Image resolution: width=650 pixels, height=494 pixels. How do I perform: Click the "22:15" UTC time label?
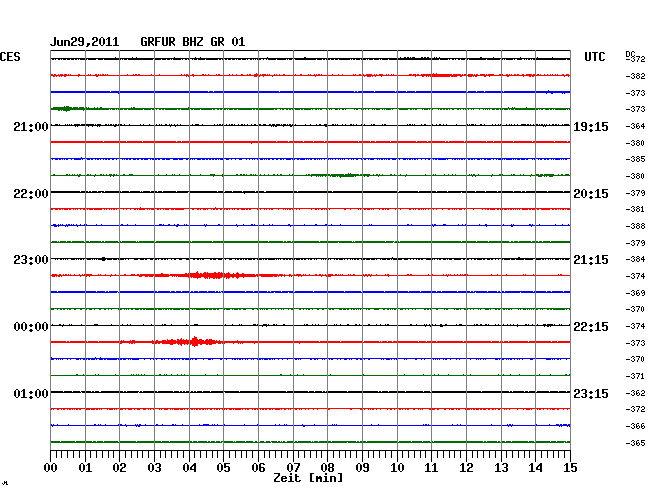(591, 327)
